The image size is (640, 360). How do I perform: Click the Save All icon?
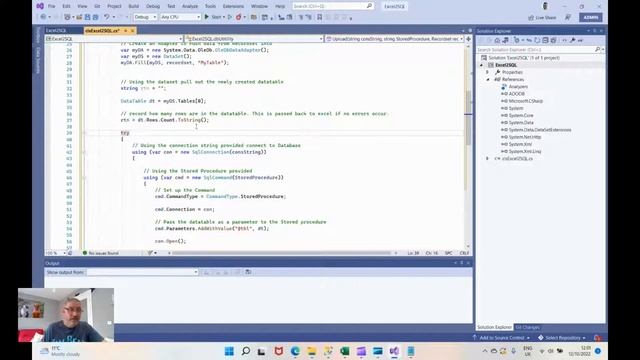[x=96, y=17]
